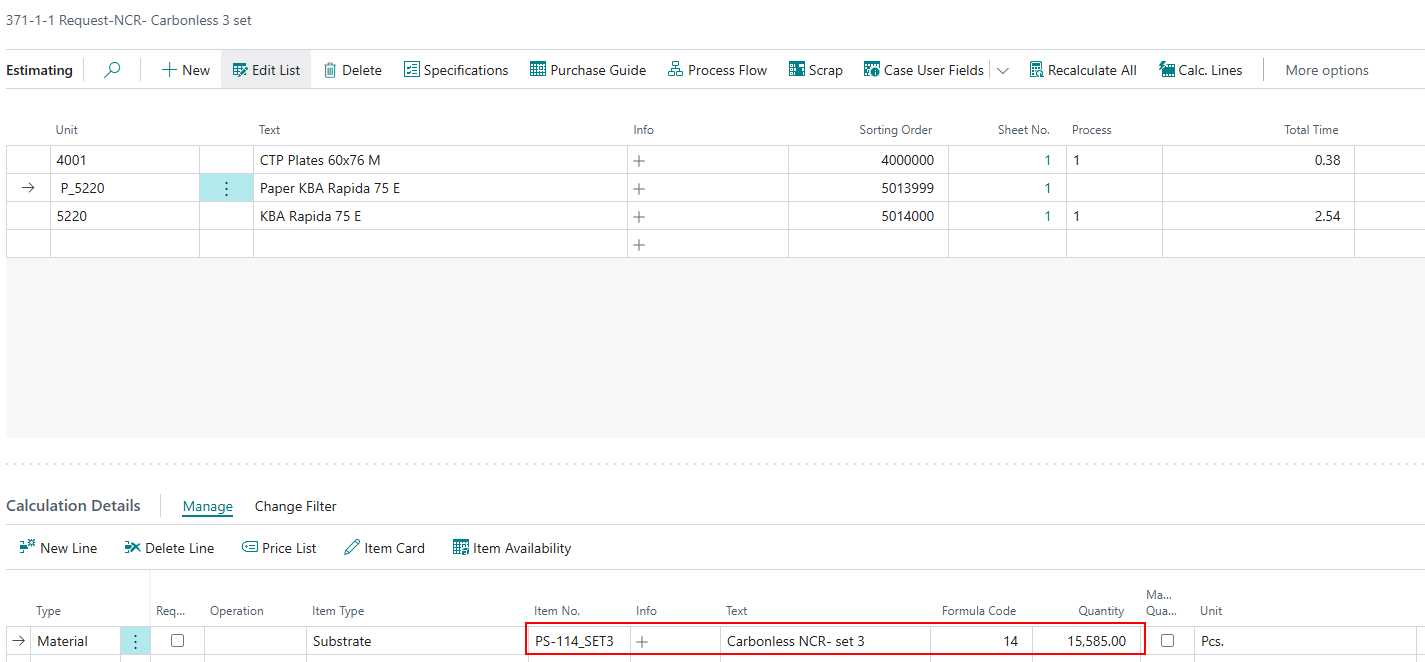Open Case User Fields

pyautogui.click(x=924, y=70)
